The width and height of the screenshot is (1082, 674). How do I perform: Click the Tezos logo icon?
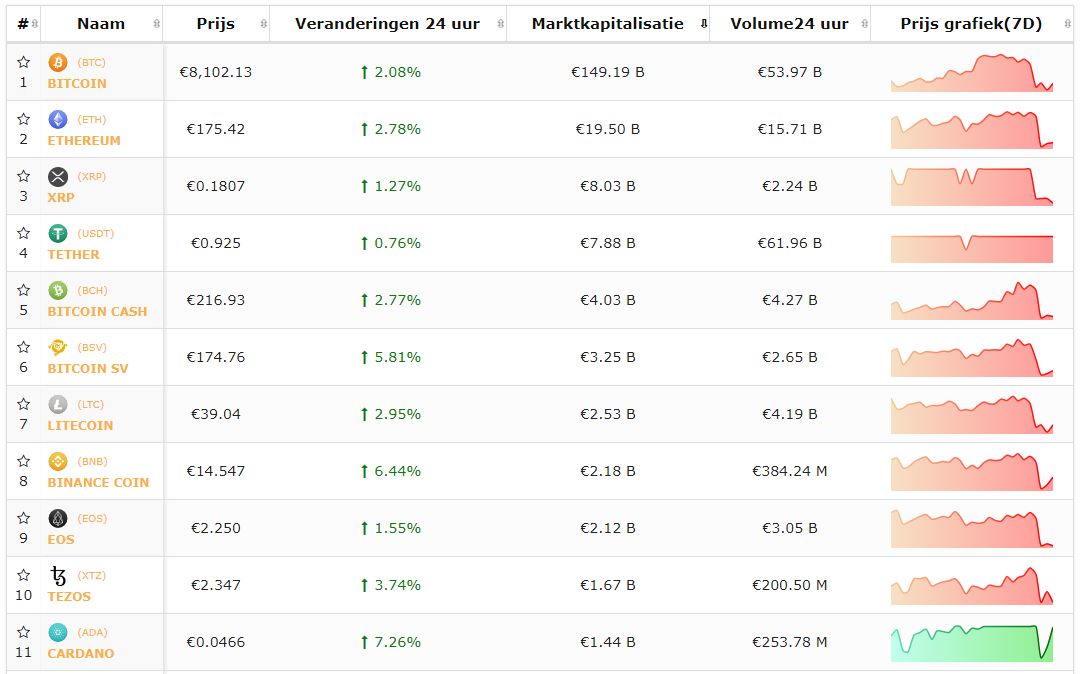pos(58,576)
